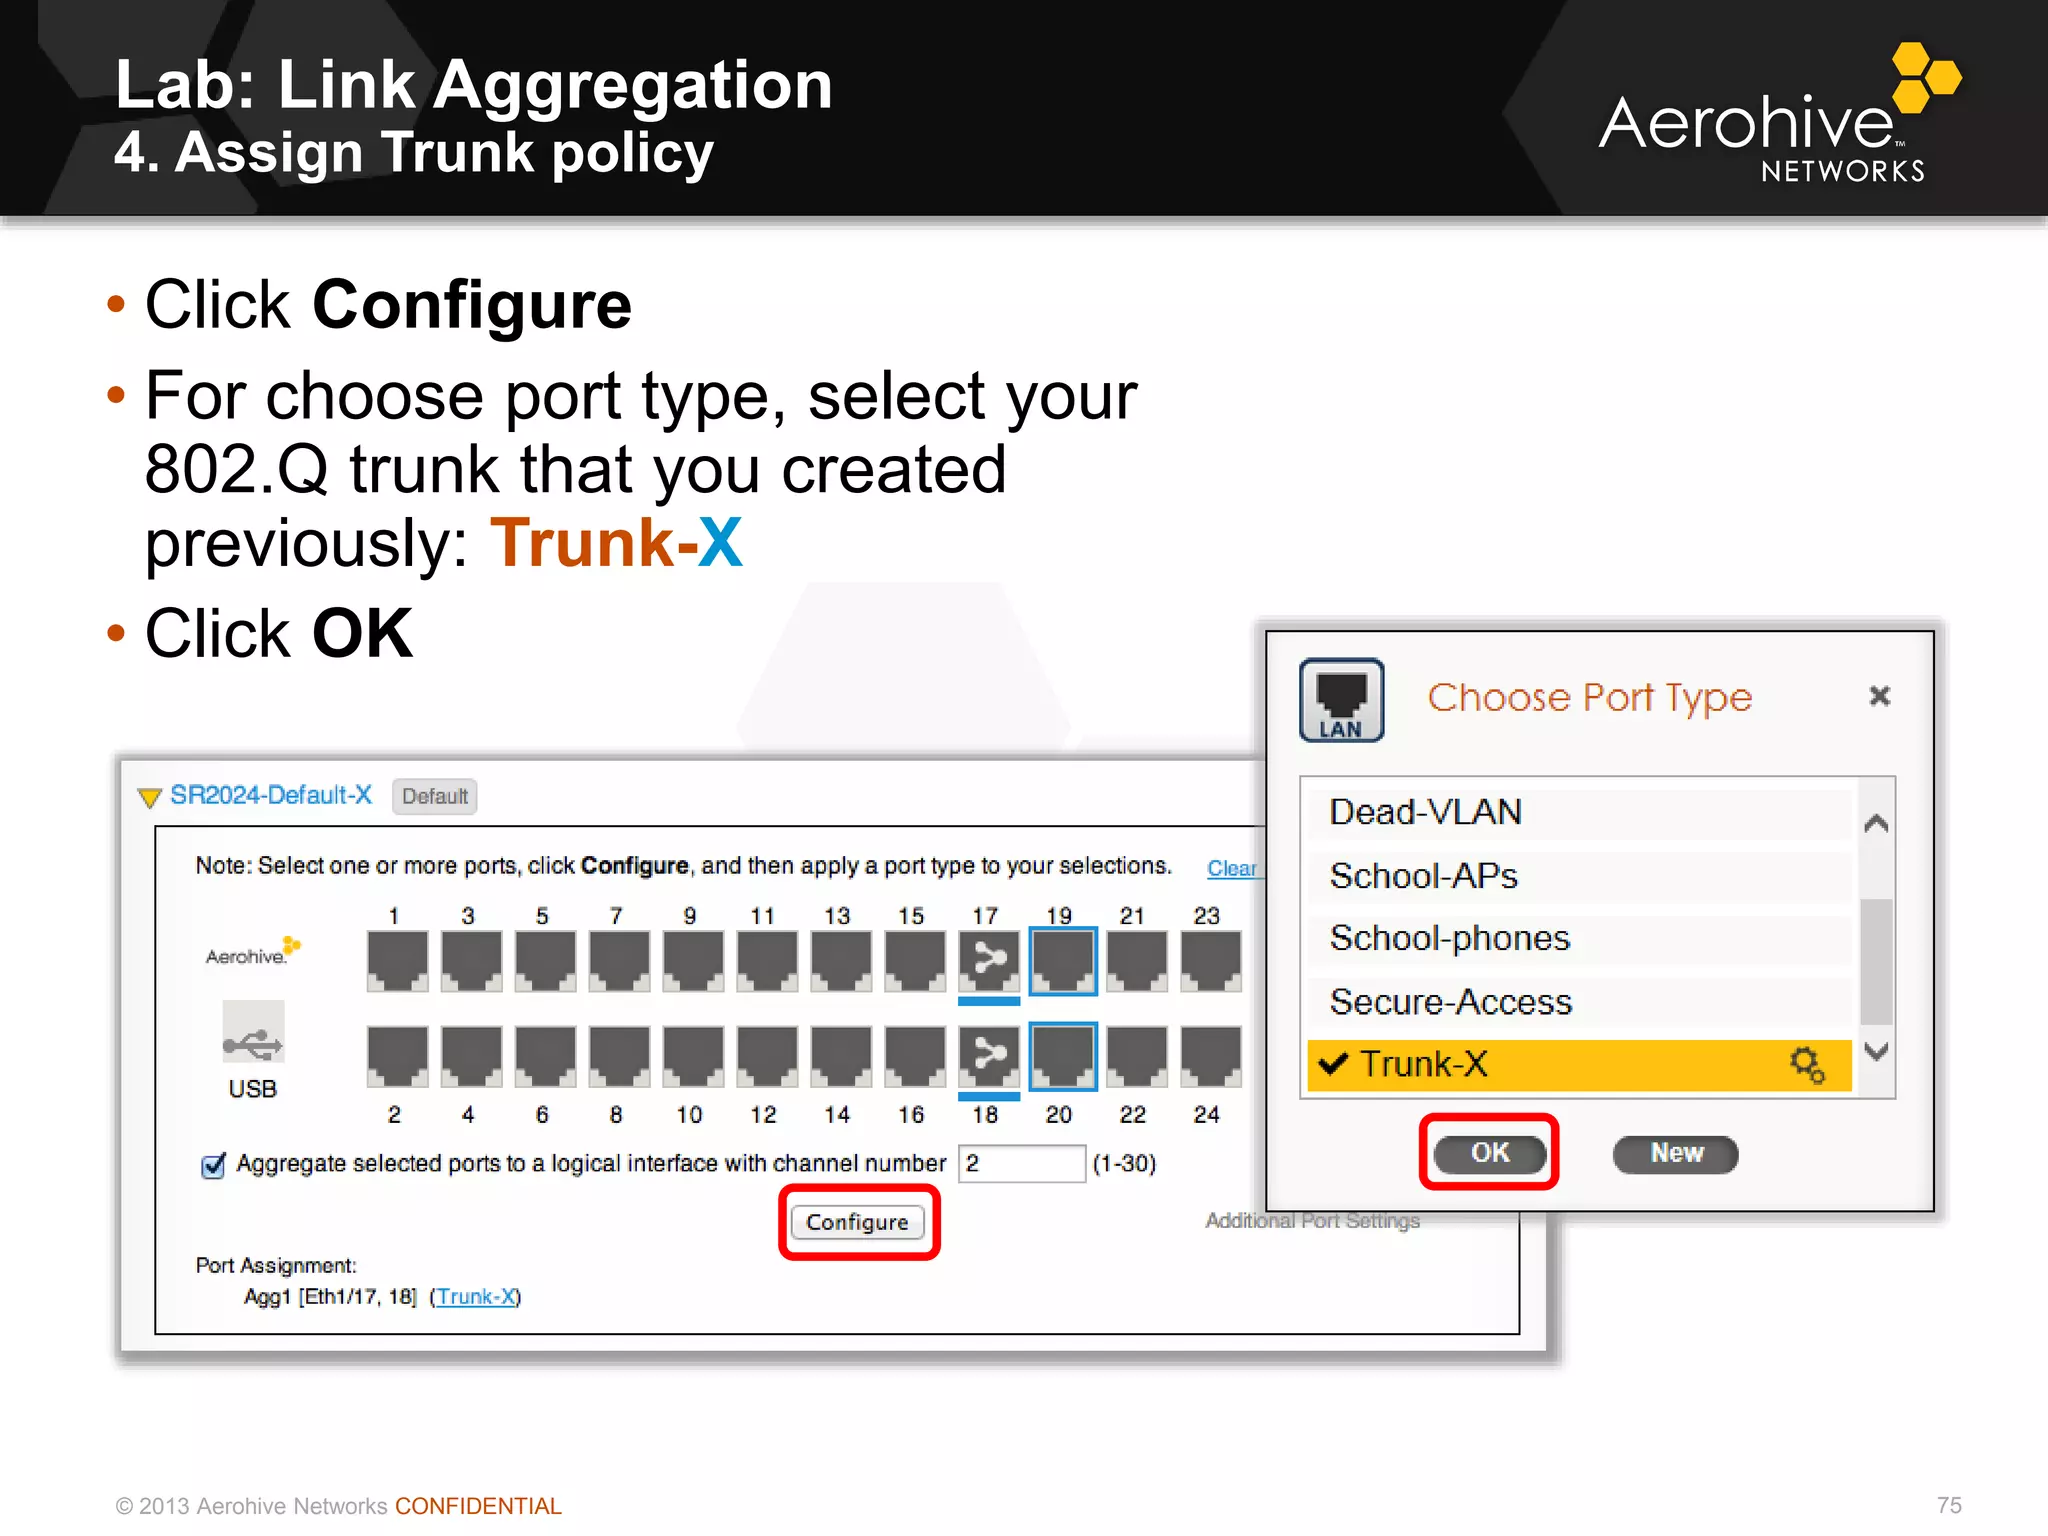Viewport: 2048px width, 1536px height.
Task: Select switch port 5
Action: tap(545, 960)
